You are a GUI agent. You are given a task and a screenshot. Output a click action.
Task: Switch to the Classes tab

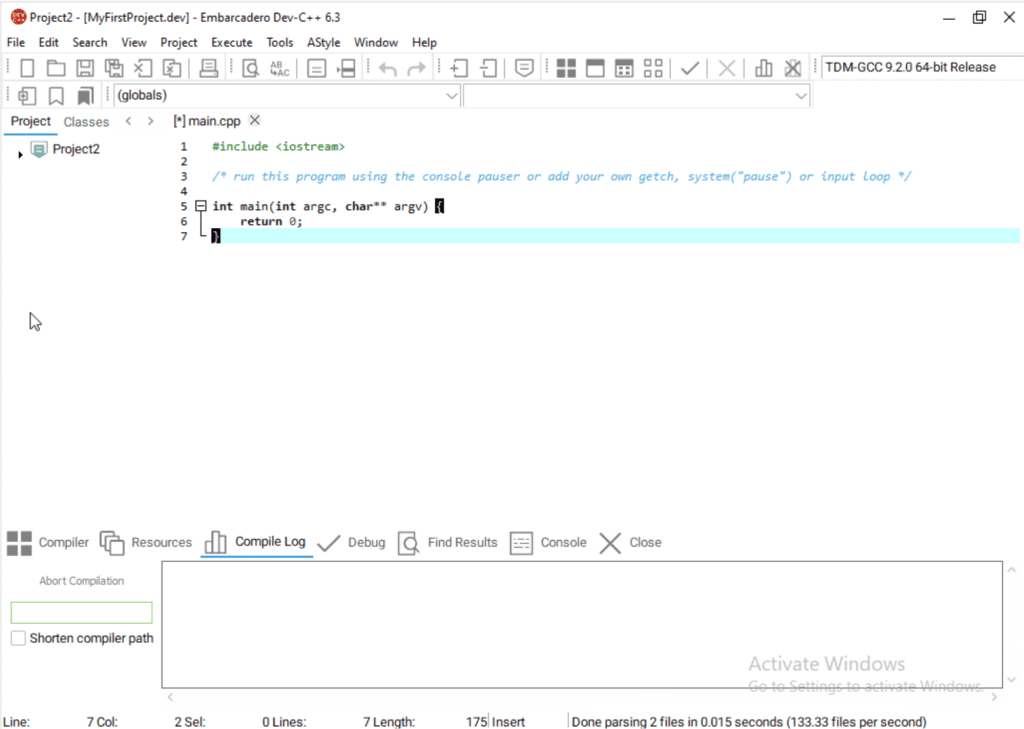(86, 122)
